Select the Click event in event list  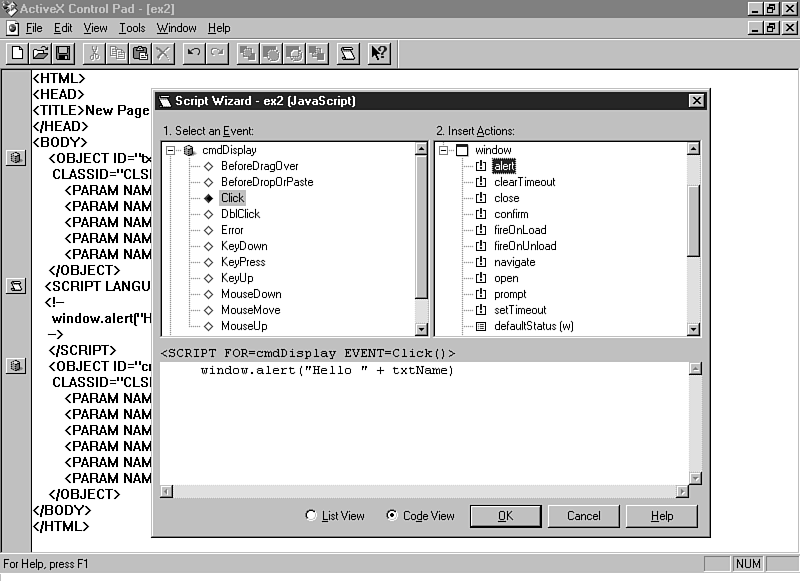click(x=232, y=198)
